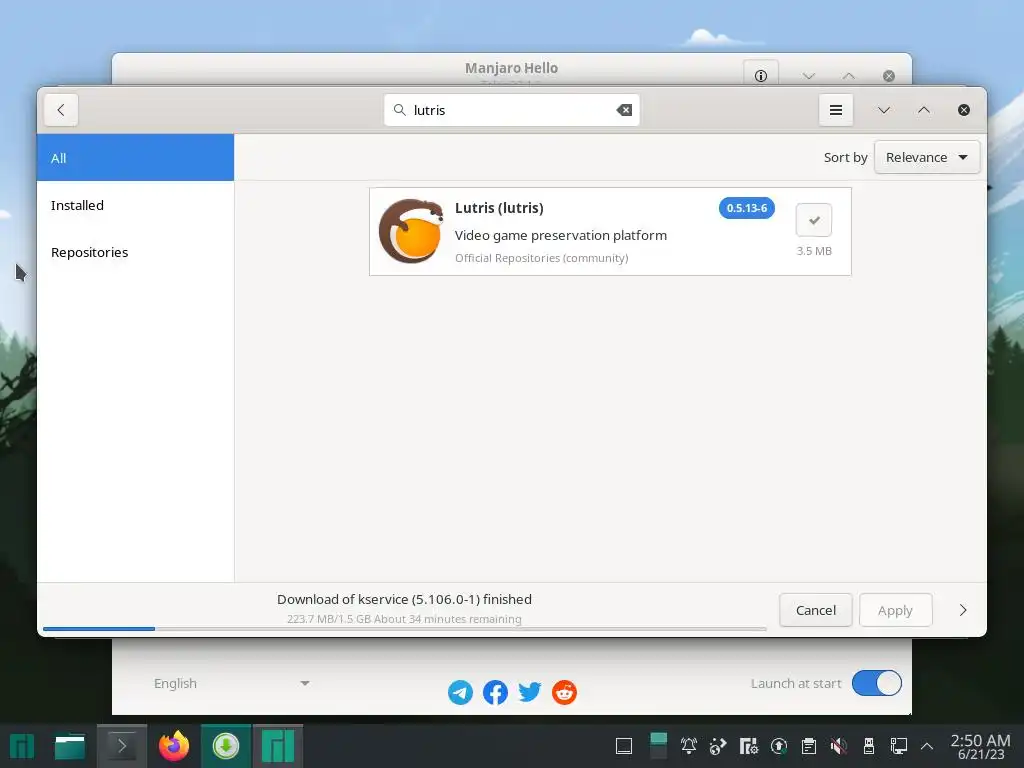Viewport: 1024px width, 768px height.
Task: Open the Sort by Relevance dropdown
Action: pos(927,157)
